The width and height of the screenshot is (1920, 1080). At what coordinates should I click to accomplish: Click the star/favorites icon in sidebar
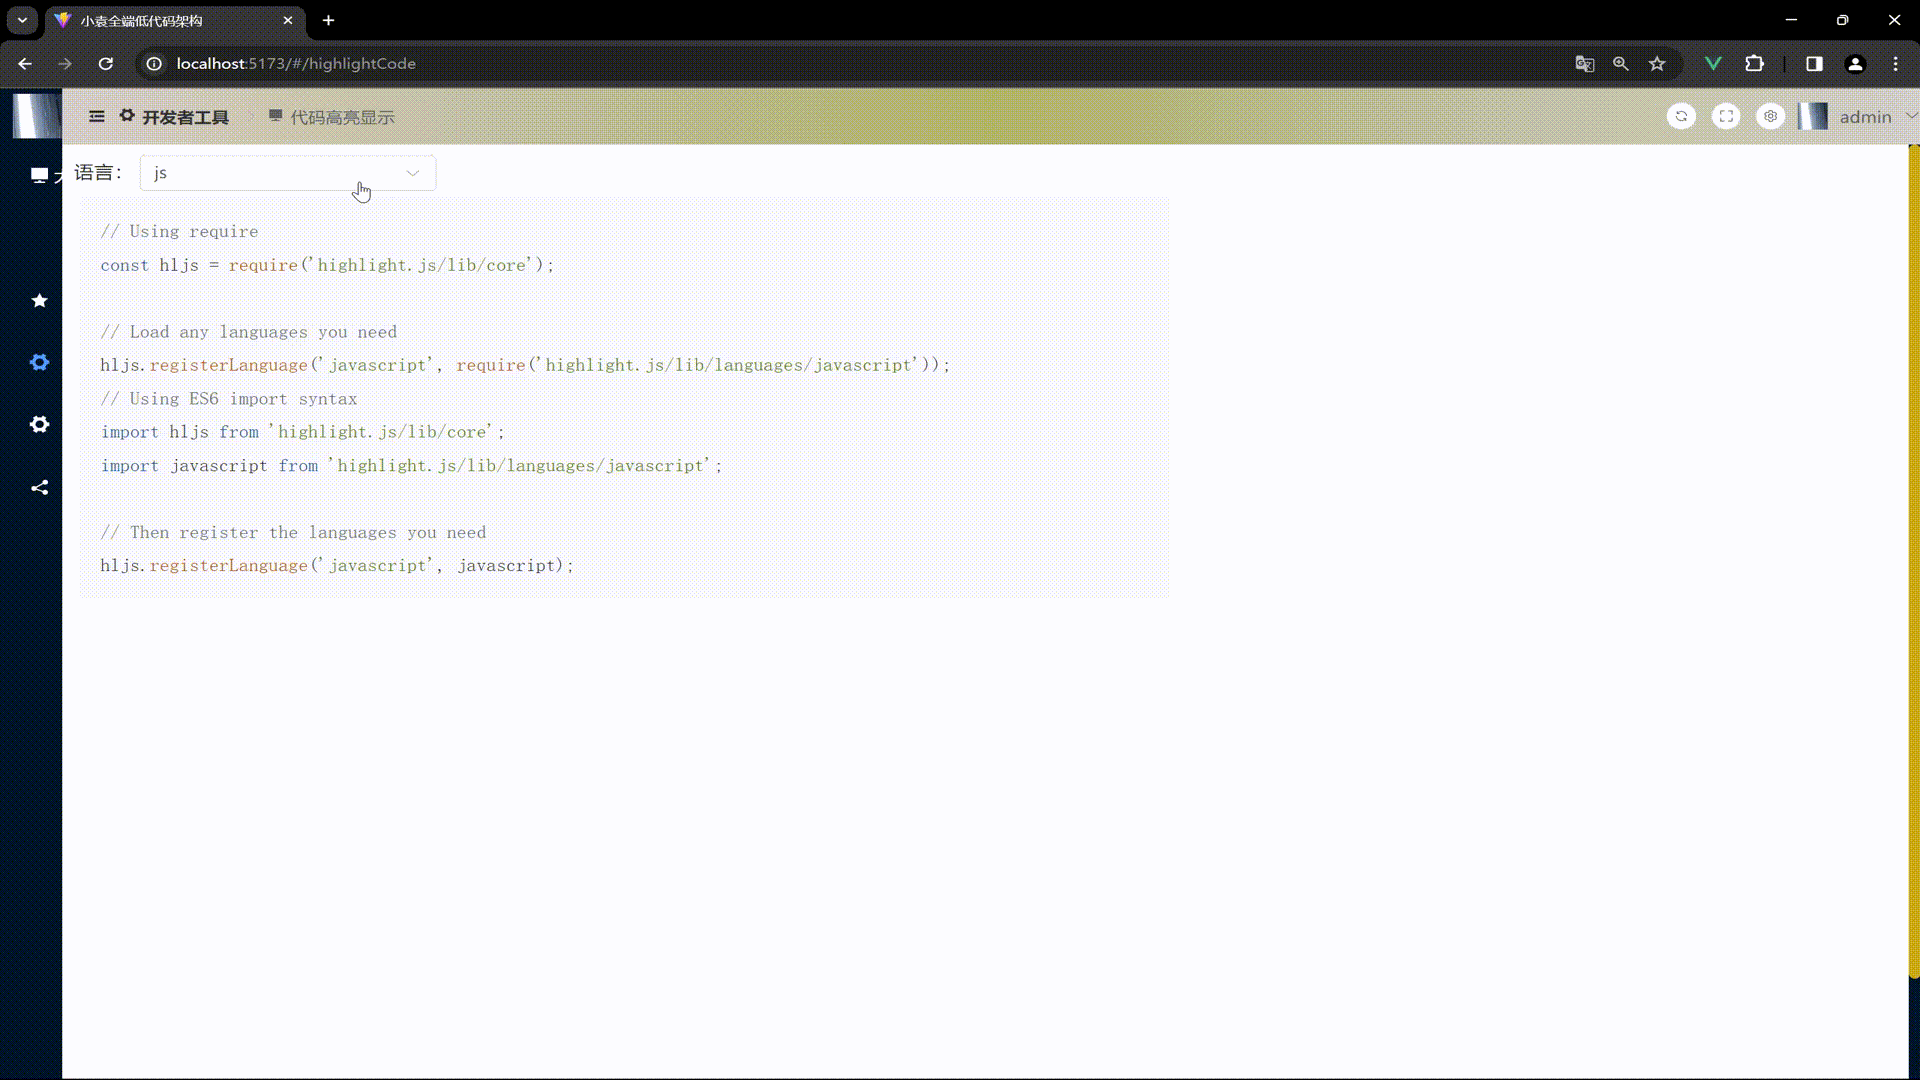click(x=38, y=301)
